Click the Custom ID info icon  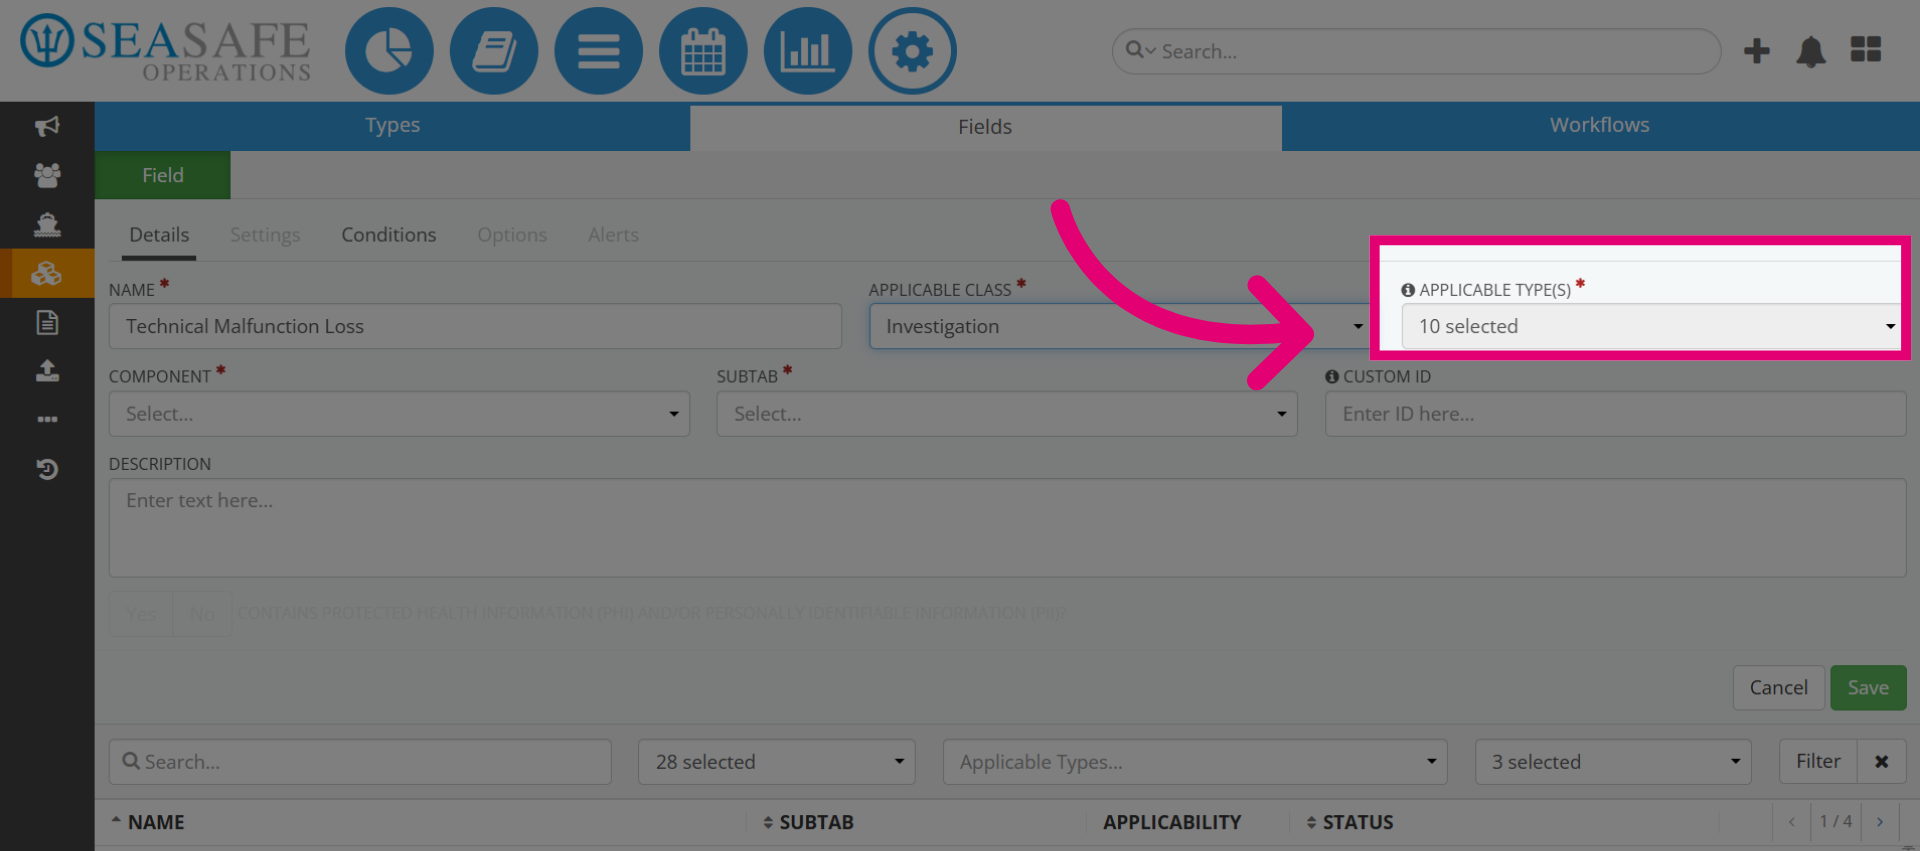tap(1332, 377)
